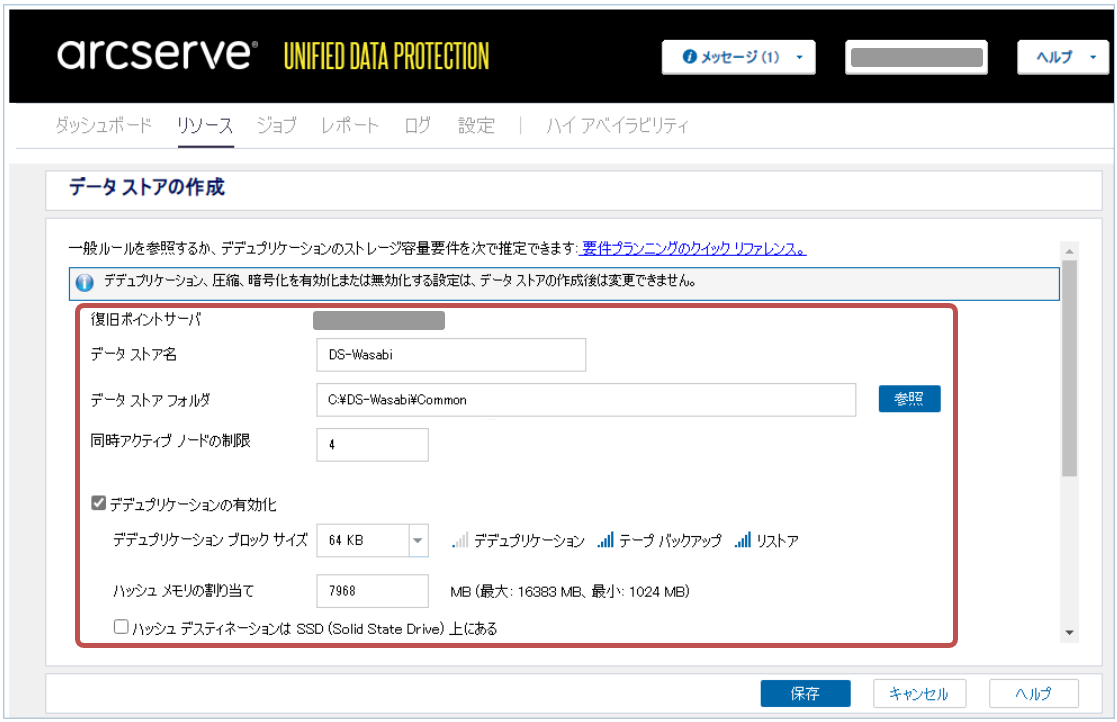Viewport: 1117px width, 722px height.
Task: Switch to the ダッシュボード tab
Action: (103, 125)
